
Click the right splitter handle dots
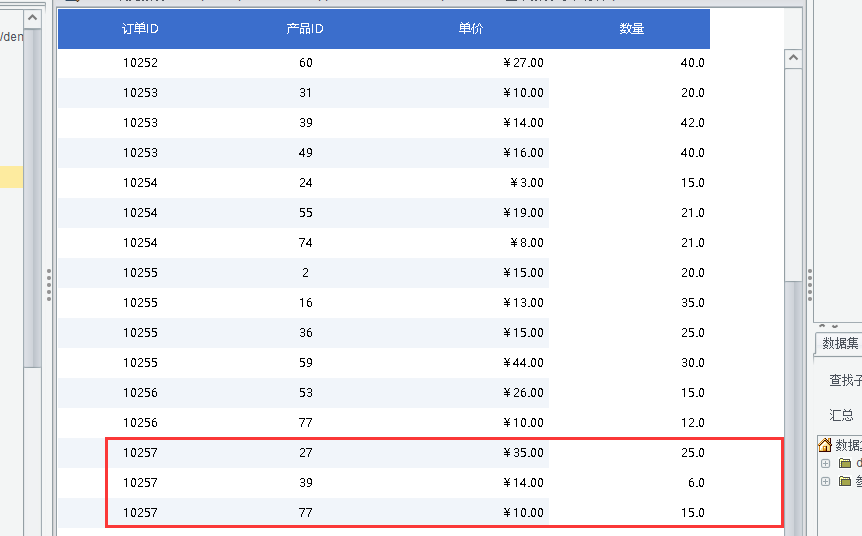(x=810, y=284)
